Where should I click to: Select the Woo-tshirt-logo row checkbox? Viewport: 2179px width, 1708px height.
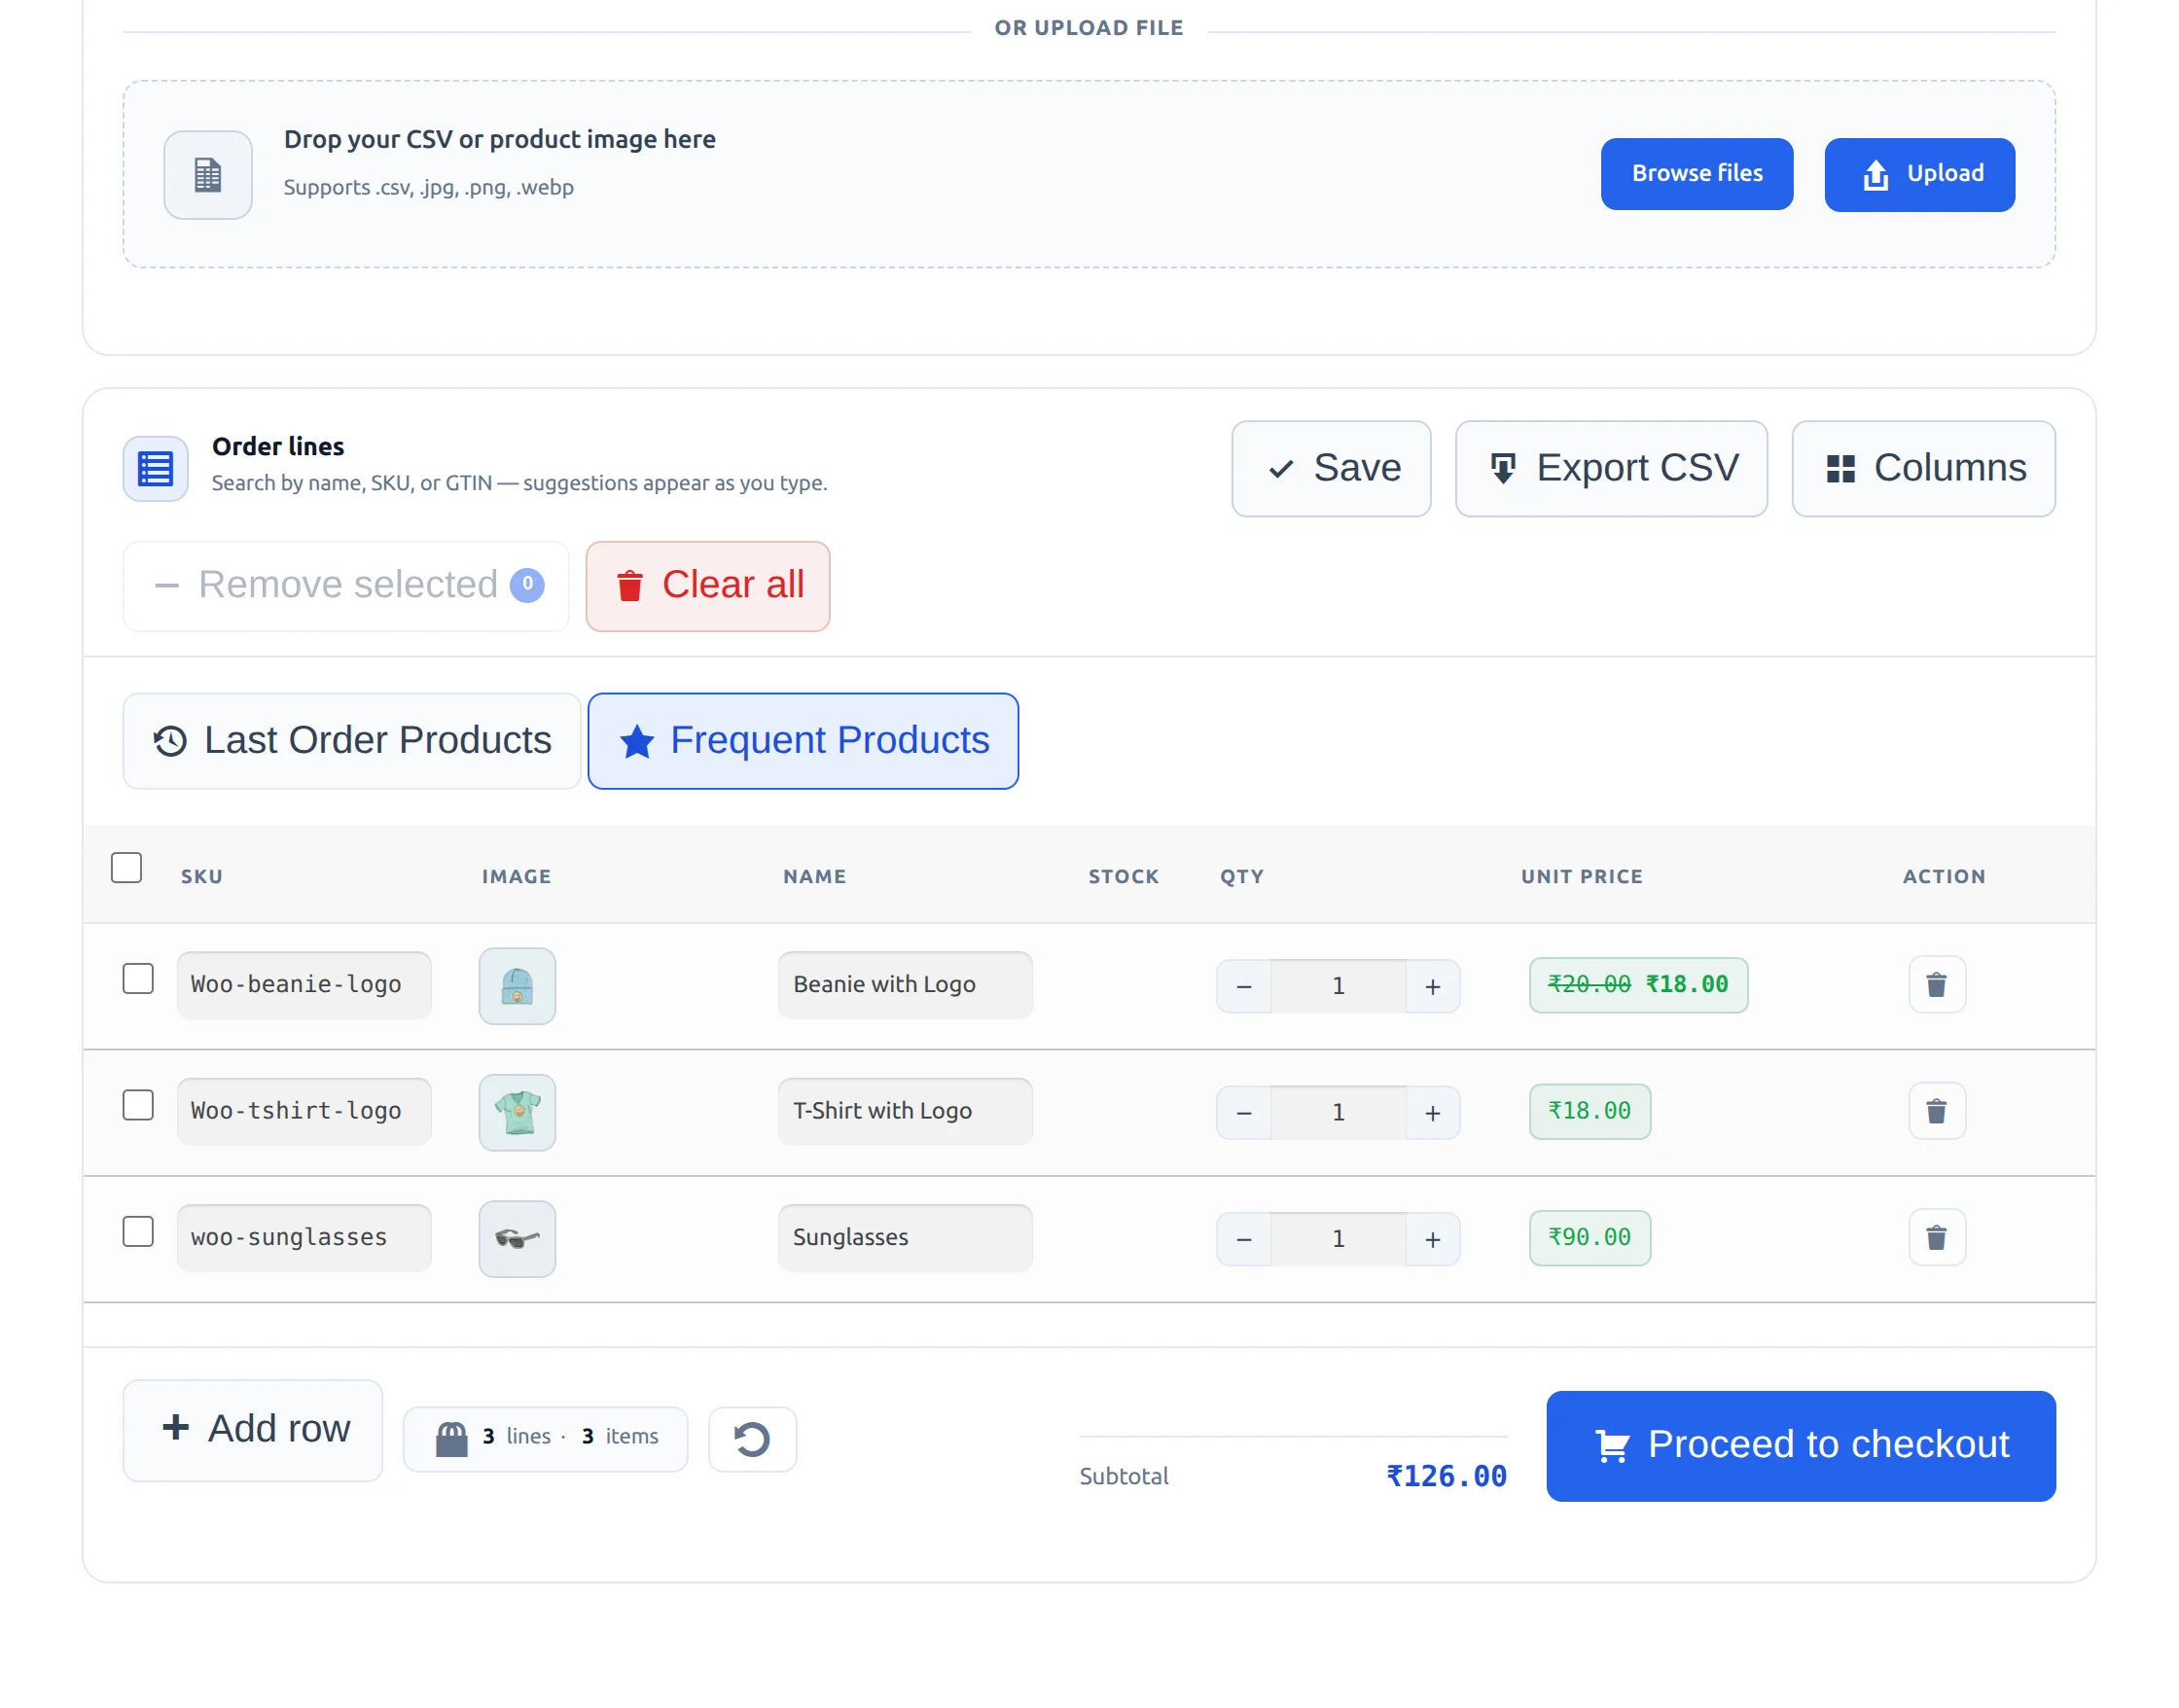[x=138, y=1104]
